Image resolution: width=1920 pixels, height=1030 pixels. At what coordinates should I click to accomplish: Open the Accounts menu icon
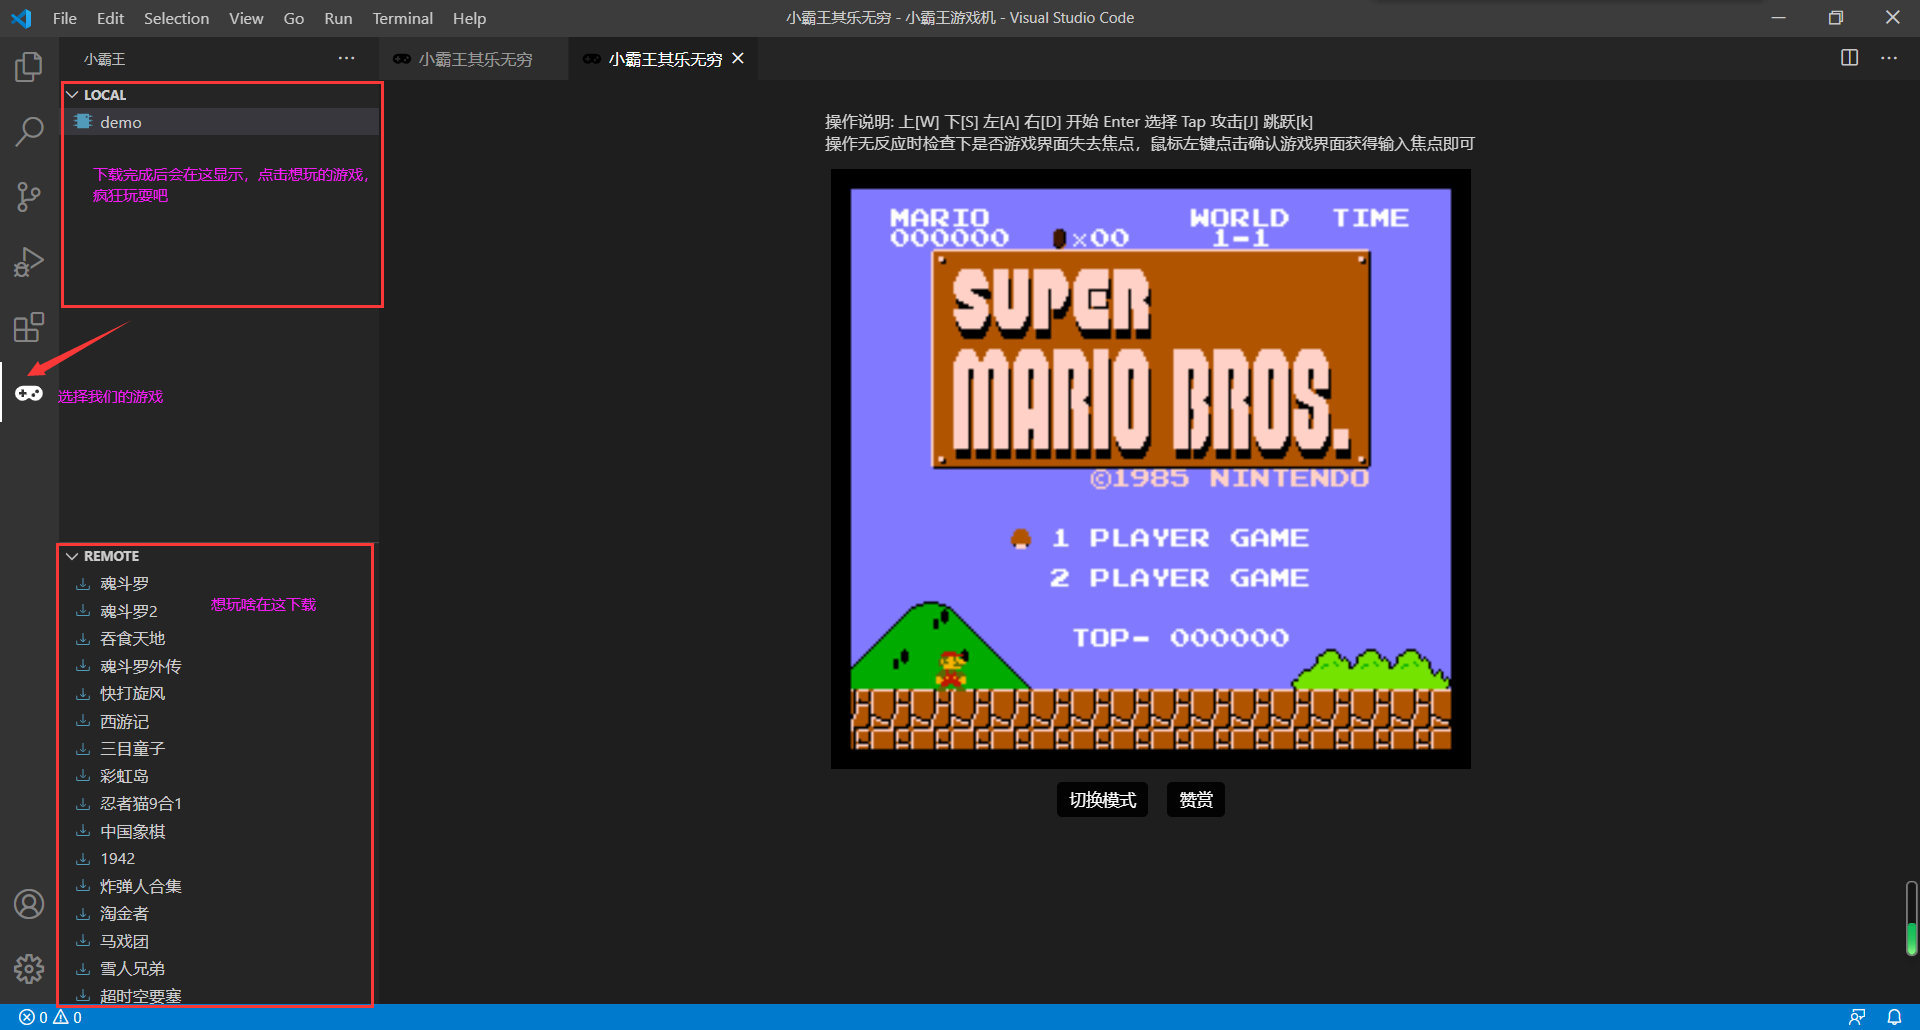coord(29,904)
